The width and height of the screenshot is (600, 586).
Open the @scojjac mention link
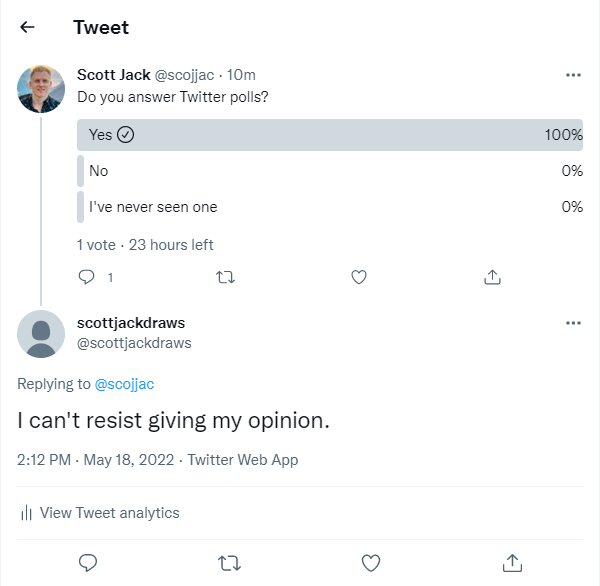pos(124,384)
